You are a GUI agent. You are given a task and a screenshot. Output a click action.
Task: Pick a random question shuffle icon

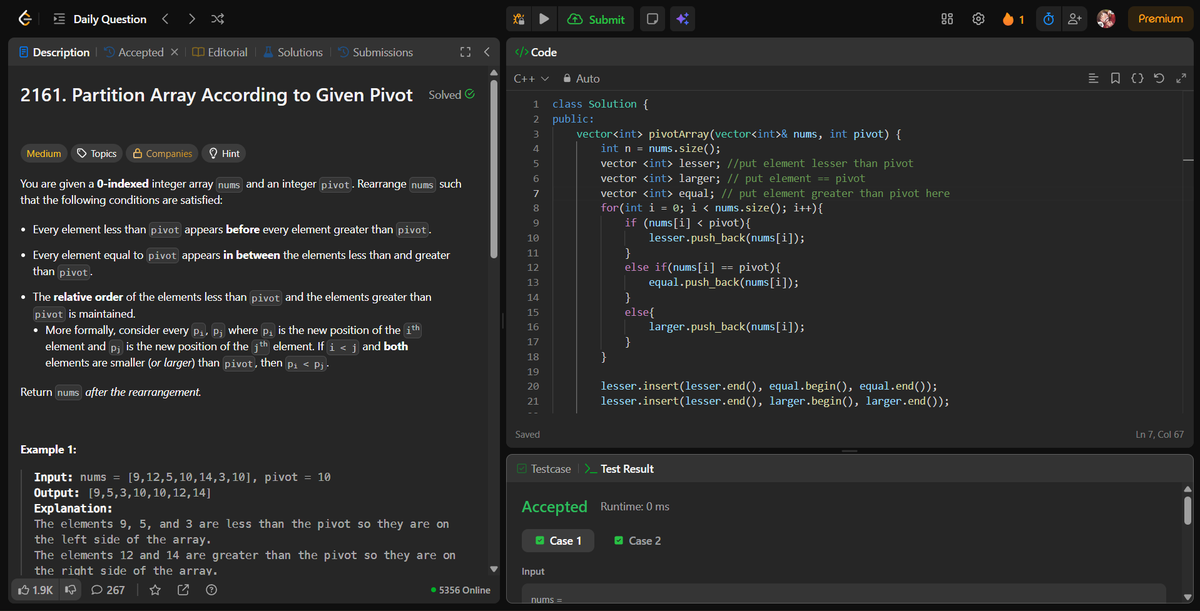tap(220, 19)
